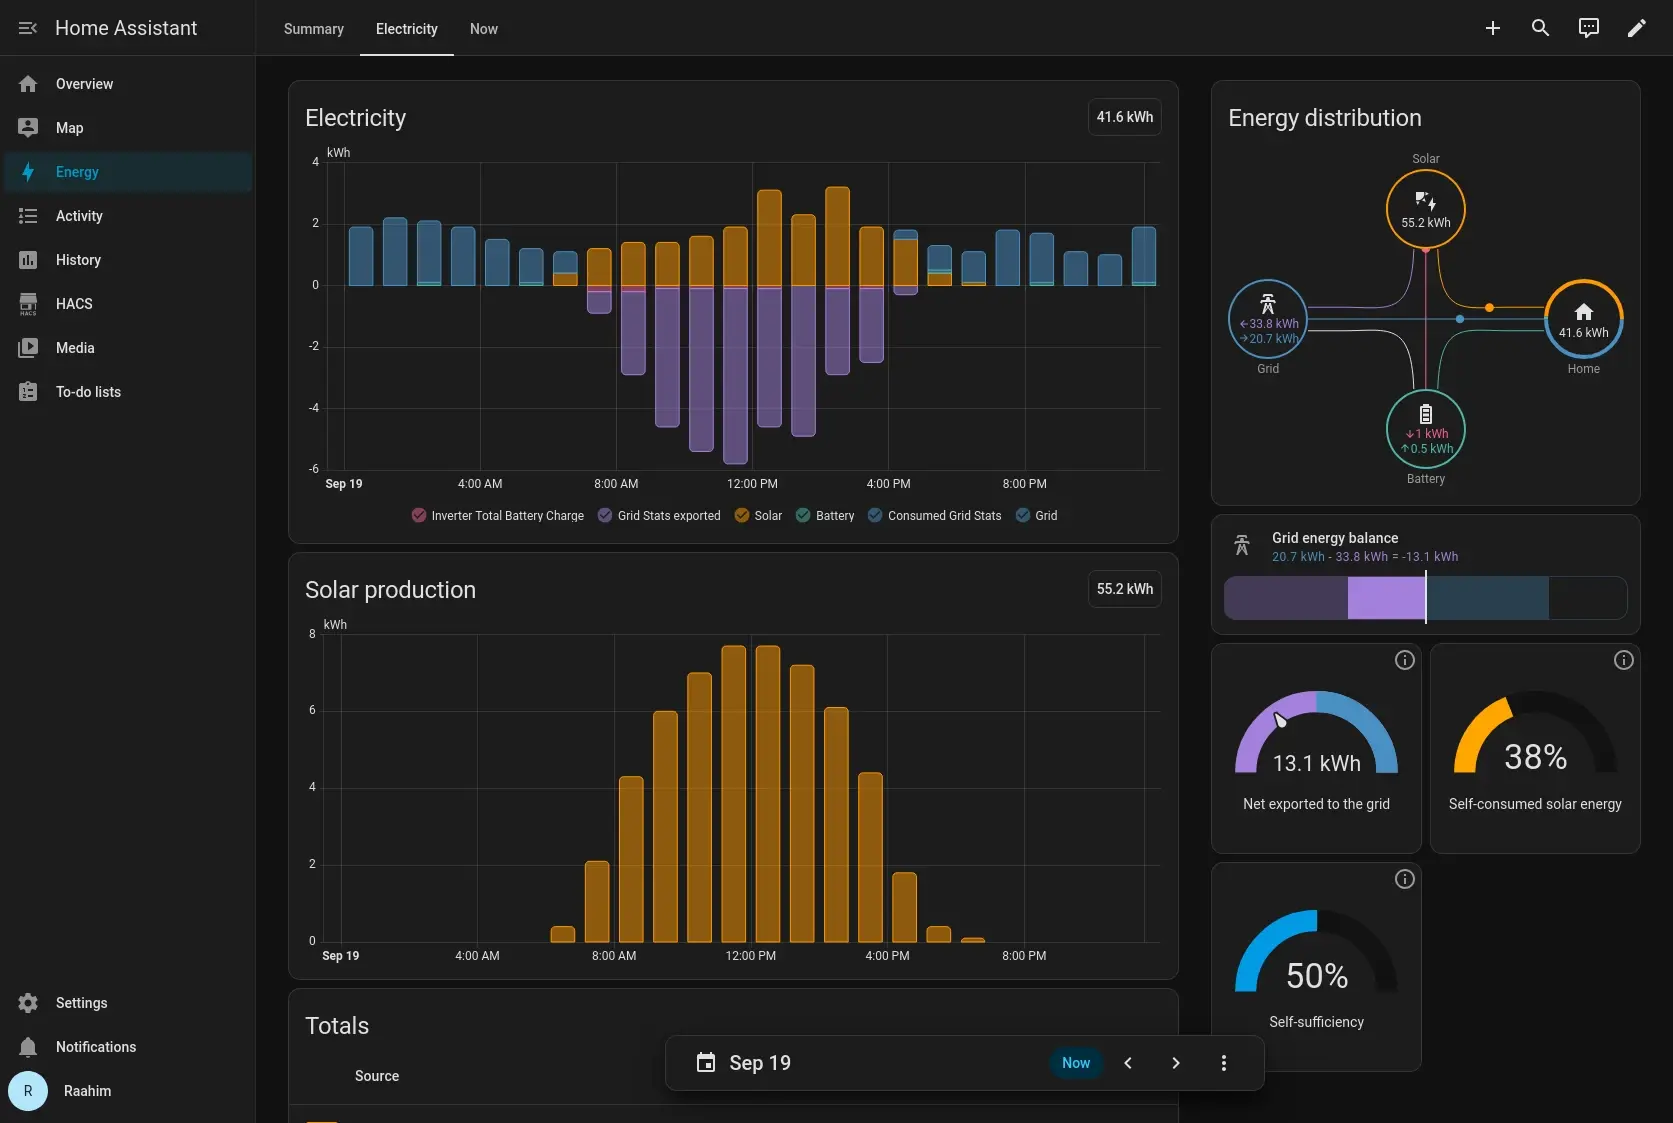Click the Home node in Energy distribution
This screenshot has height=1123, width=1673.
(x=1584, y=319)
